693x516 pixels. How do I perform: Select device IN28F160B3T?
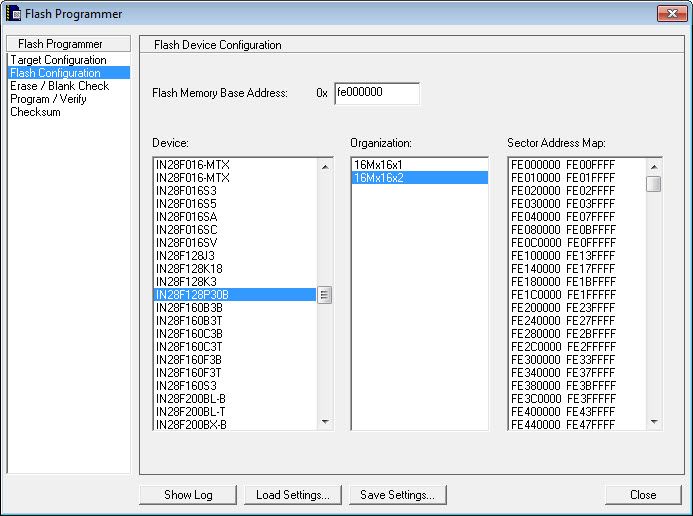(x=235, y=321)
